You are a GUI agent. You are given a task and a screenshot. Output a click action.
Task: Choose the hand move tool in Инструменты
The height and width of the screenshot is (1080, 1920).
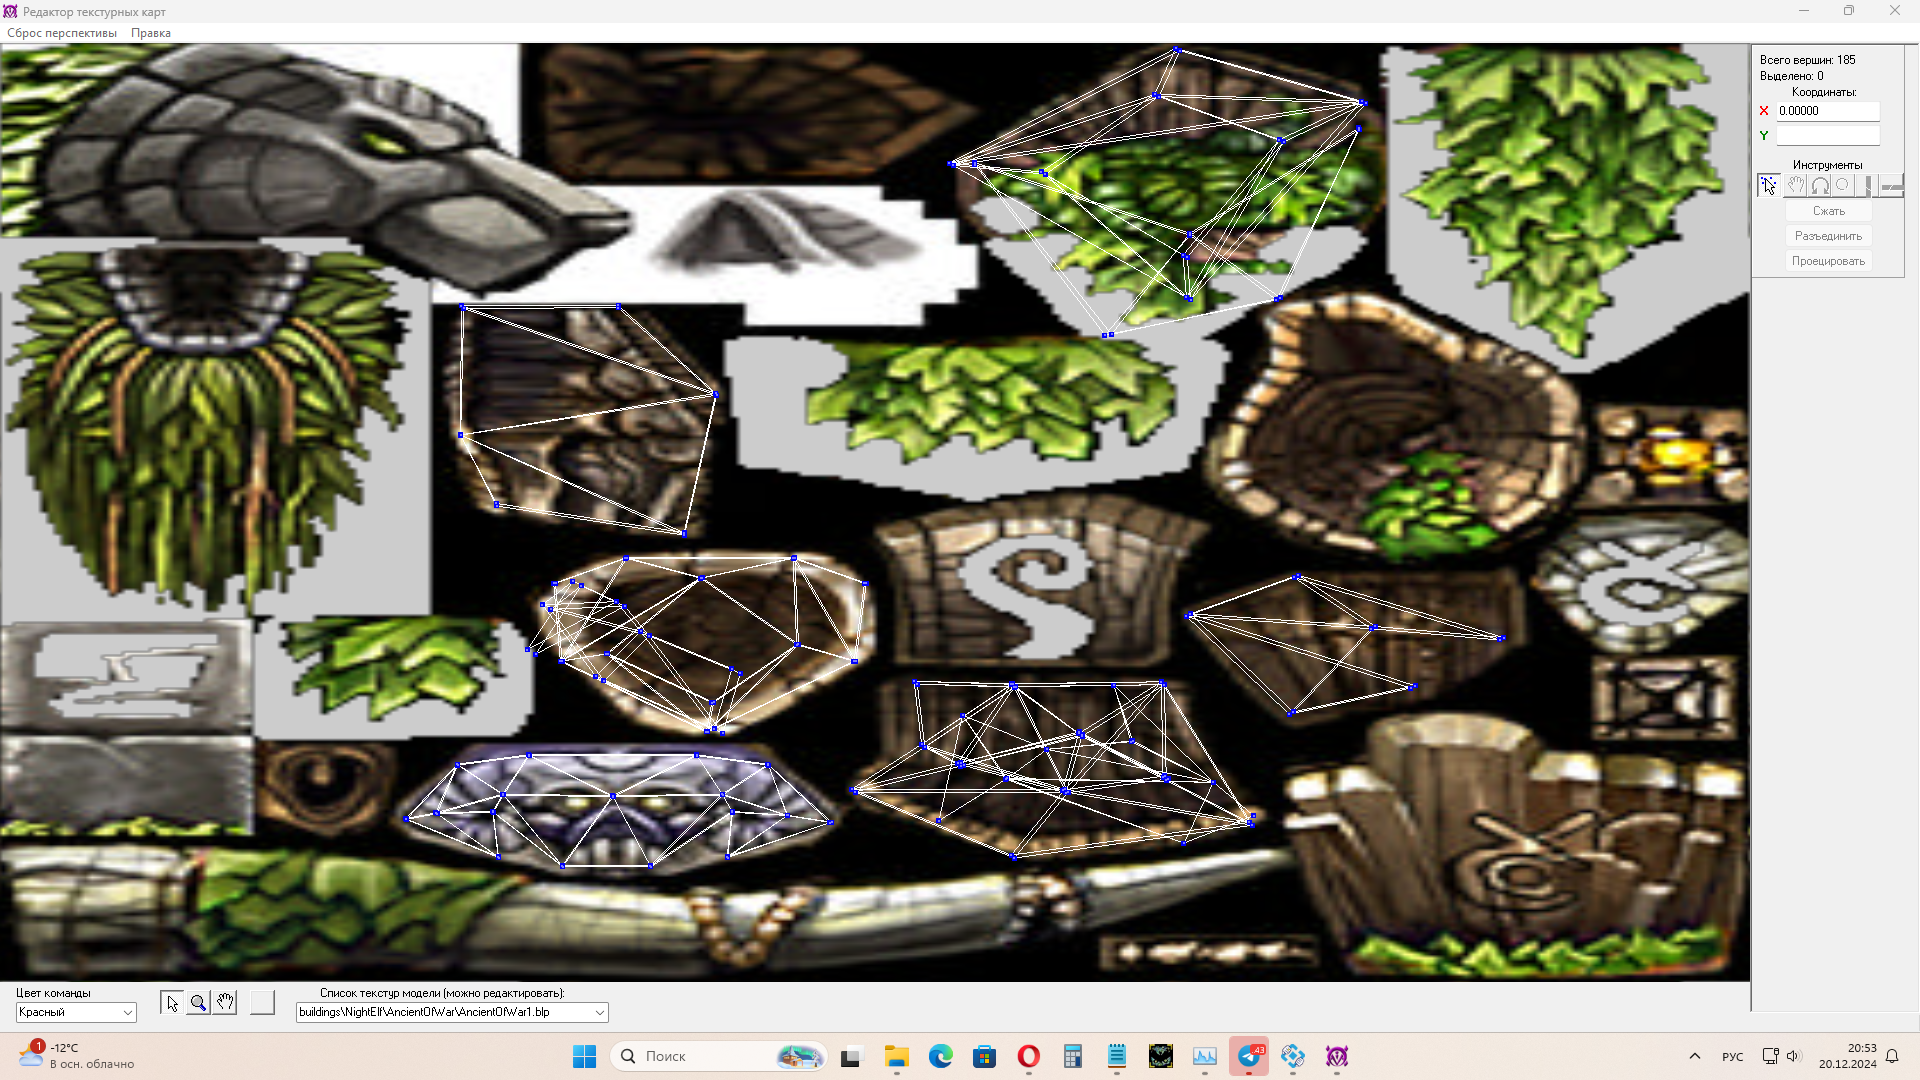[x=1795, y=185]
